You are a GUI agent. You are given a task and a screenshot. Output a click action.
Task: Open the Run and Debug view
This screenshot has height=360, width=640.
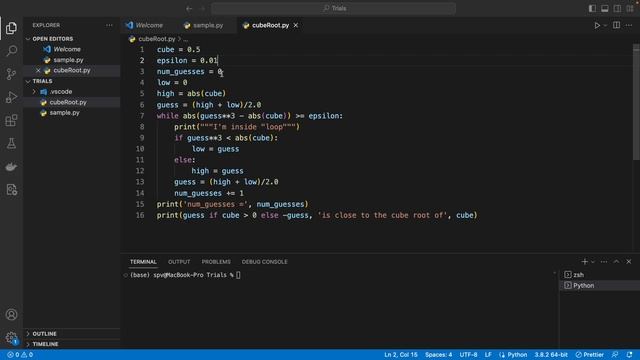11,97
